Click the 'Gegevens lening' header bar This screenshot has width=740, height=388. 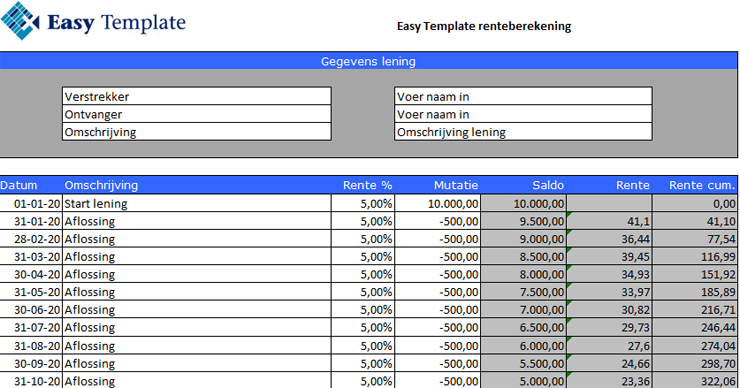(x=369, y=61)
